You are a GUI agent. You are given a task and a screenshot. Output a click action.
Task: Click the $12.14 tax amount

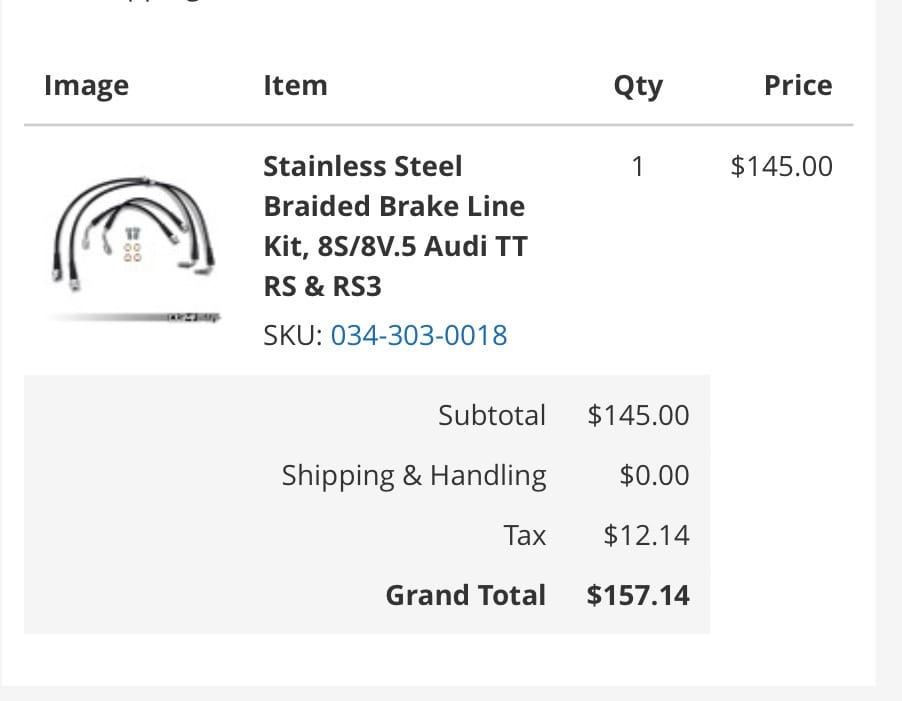tap(646, 535)
